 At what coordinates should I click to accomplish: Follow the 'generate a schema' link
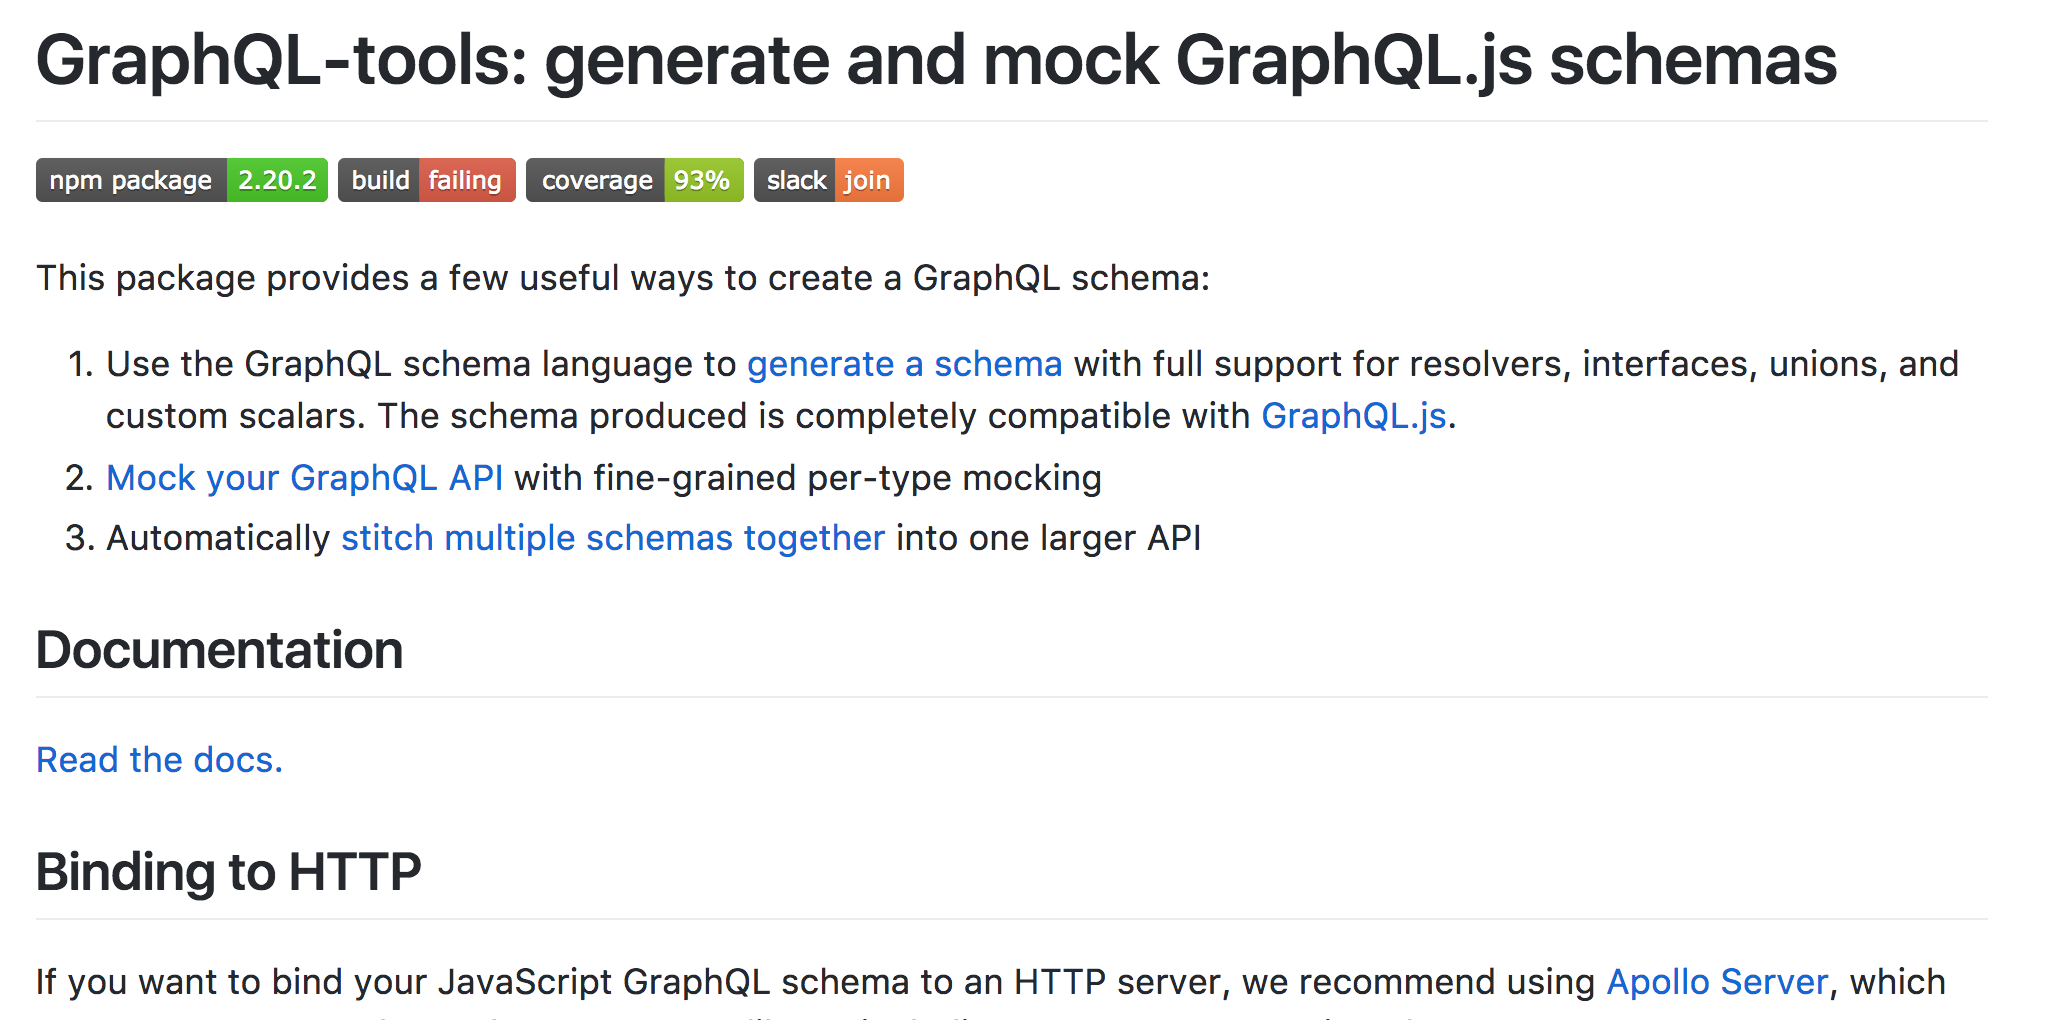pyautogui.click(x=904, y=364)
